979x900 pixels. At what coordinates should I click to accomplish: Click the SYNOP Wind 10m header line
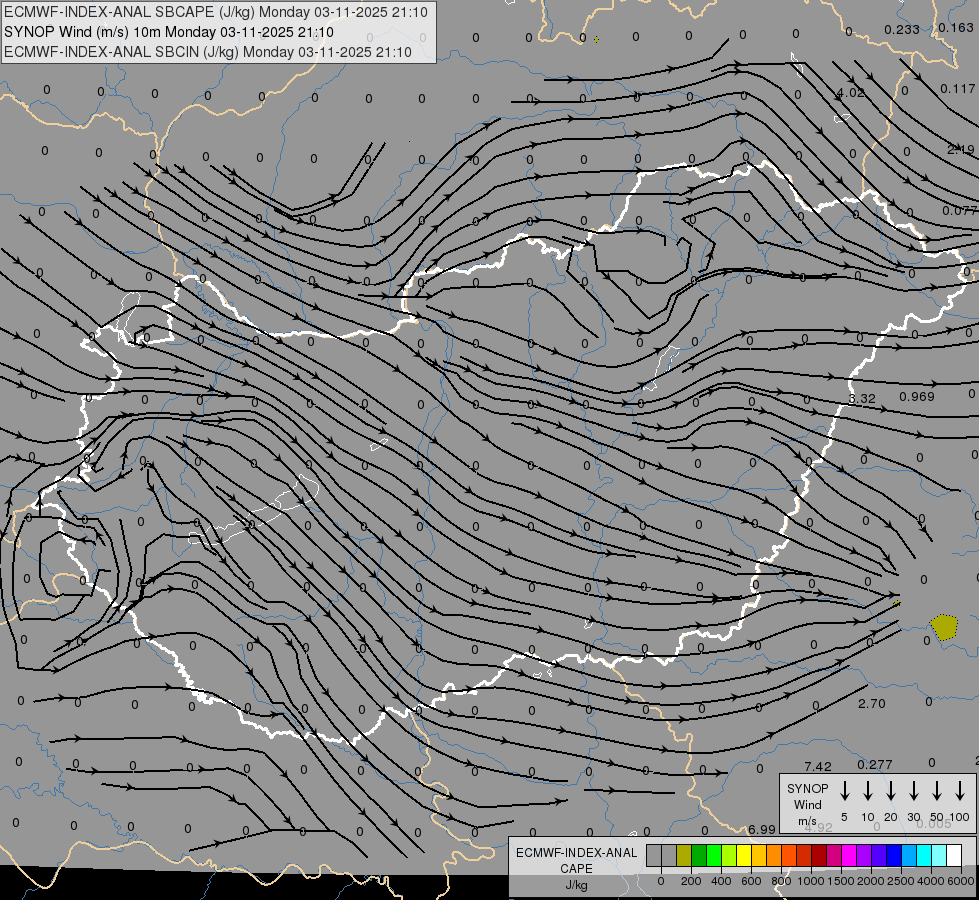coord(169,32)
